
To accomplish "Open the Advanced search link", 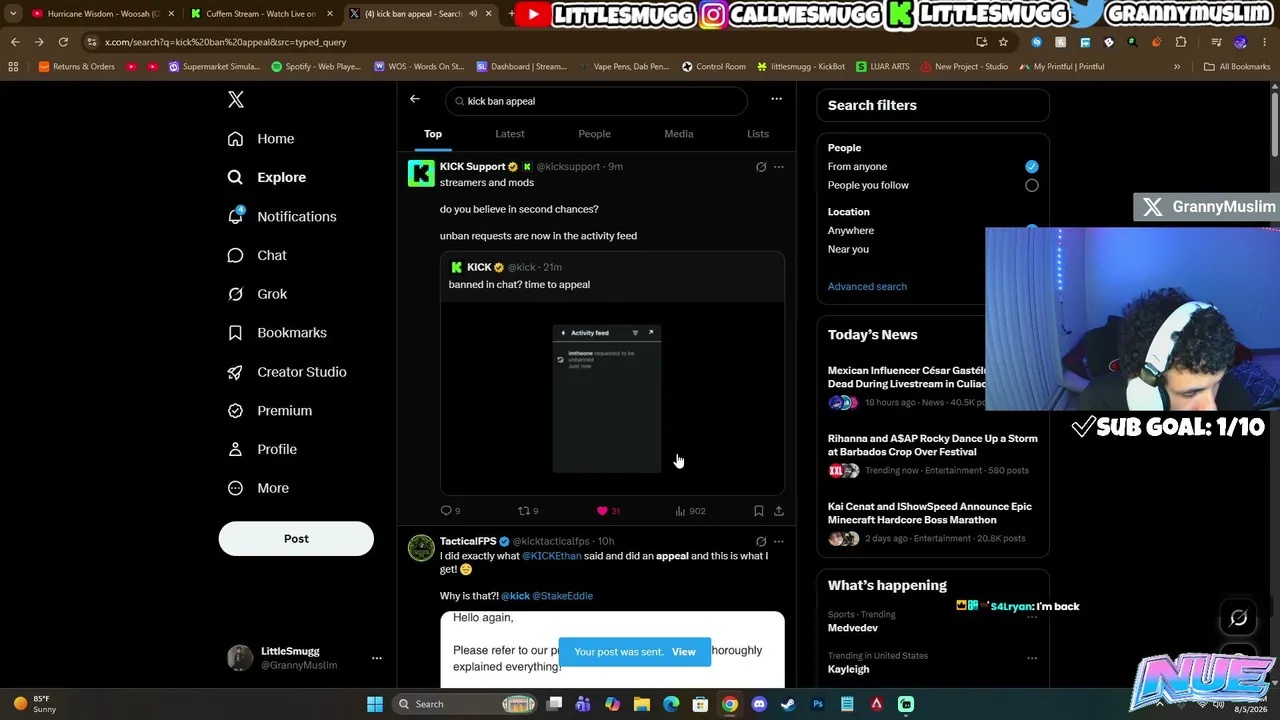I will pos(867,287).
